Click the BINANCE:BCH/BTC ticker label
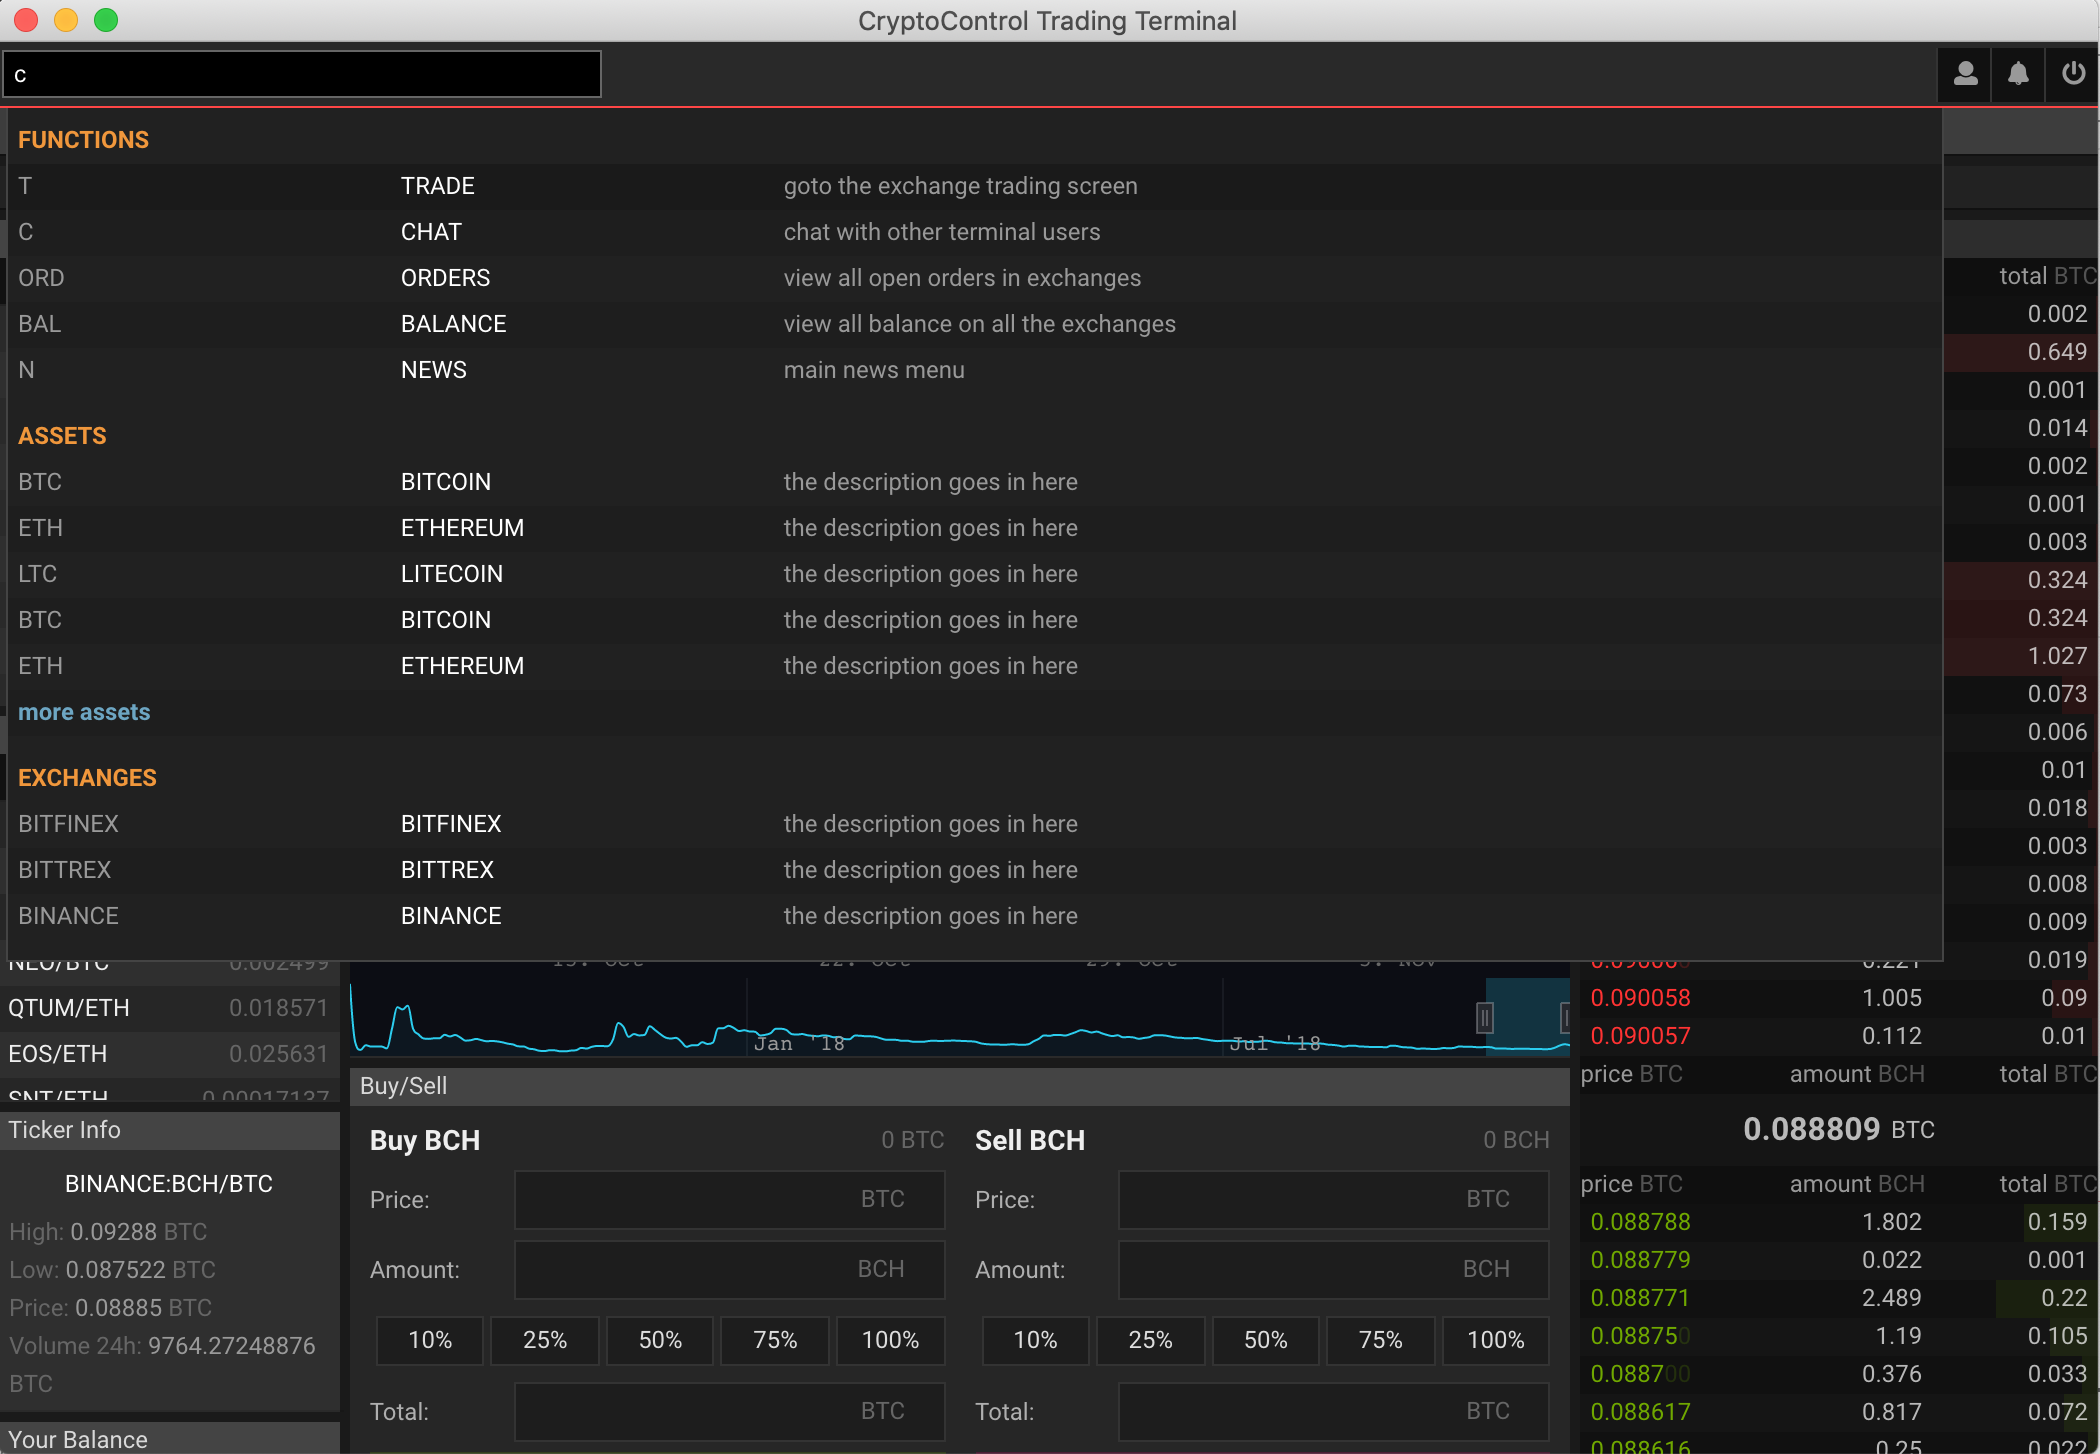The image size is (2100, 1454). 169,1184
